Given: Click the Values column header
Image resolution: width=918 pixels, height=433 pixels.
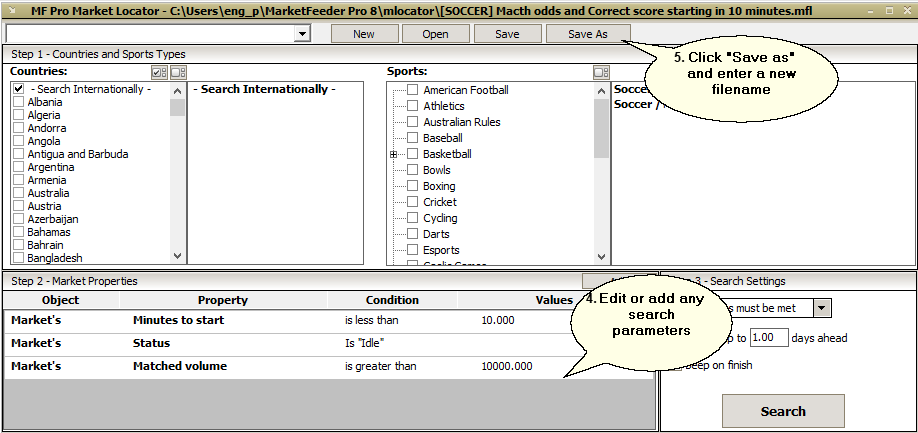Looking at the screenshot, I should tap(554, 300).
